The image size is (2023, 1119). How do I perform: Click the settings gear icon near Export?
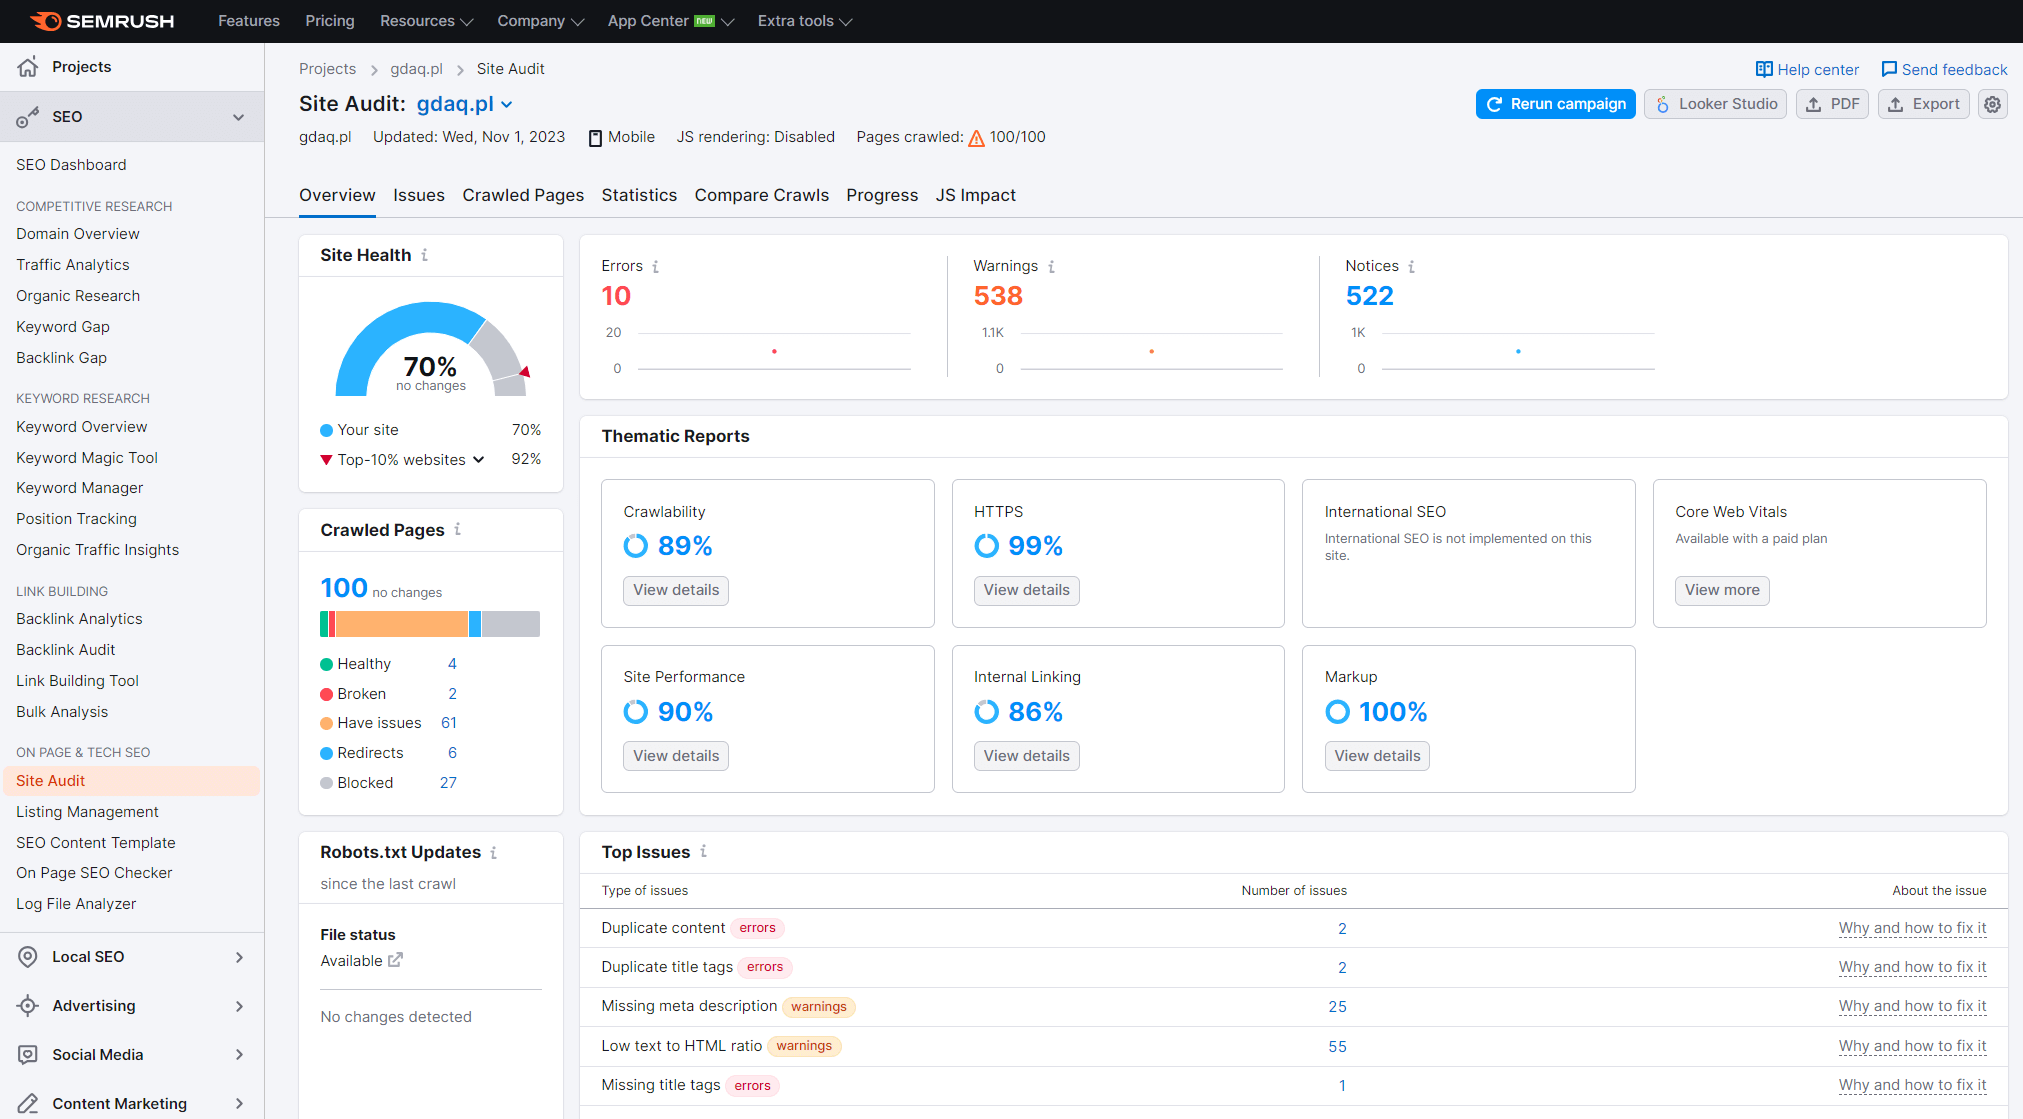1992,104
